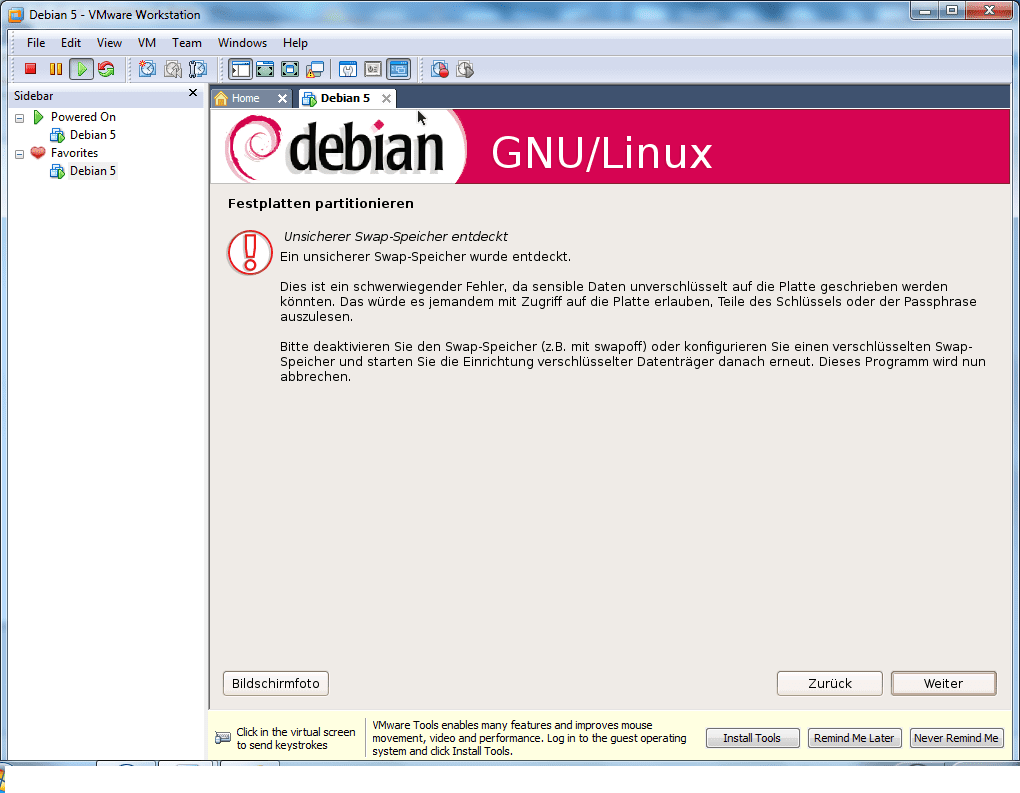Open the Team menu
The image size is (1020, 793).
tap(187, 43)
